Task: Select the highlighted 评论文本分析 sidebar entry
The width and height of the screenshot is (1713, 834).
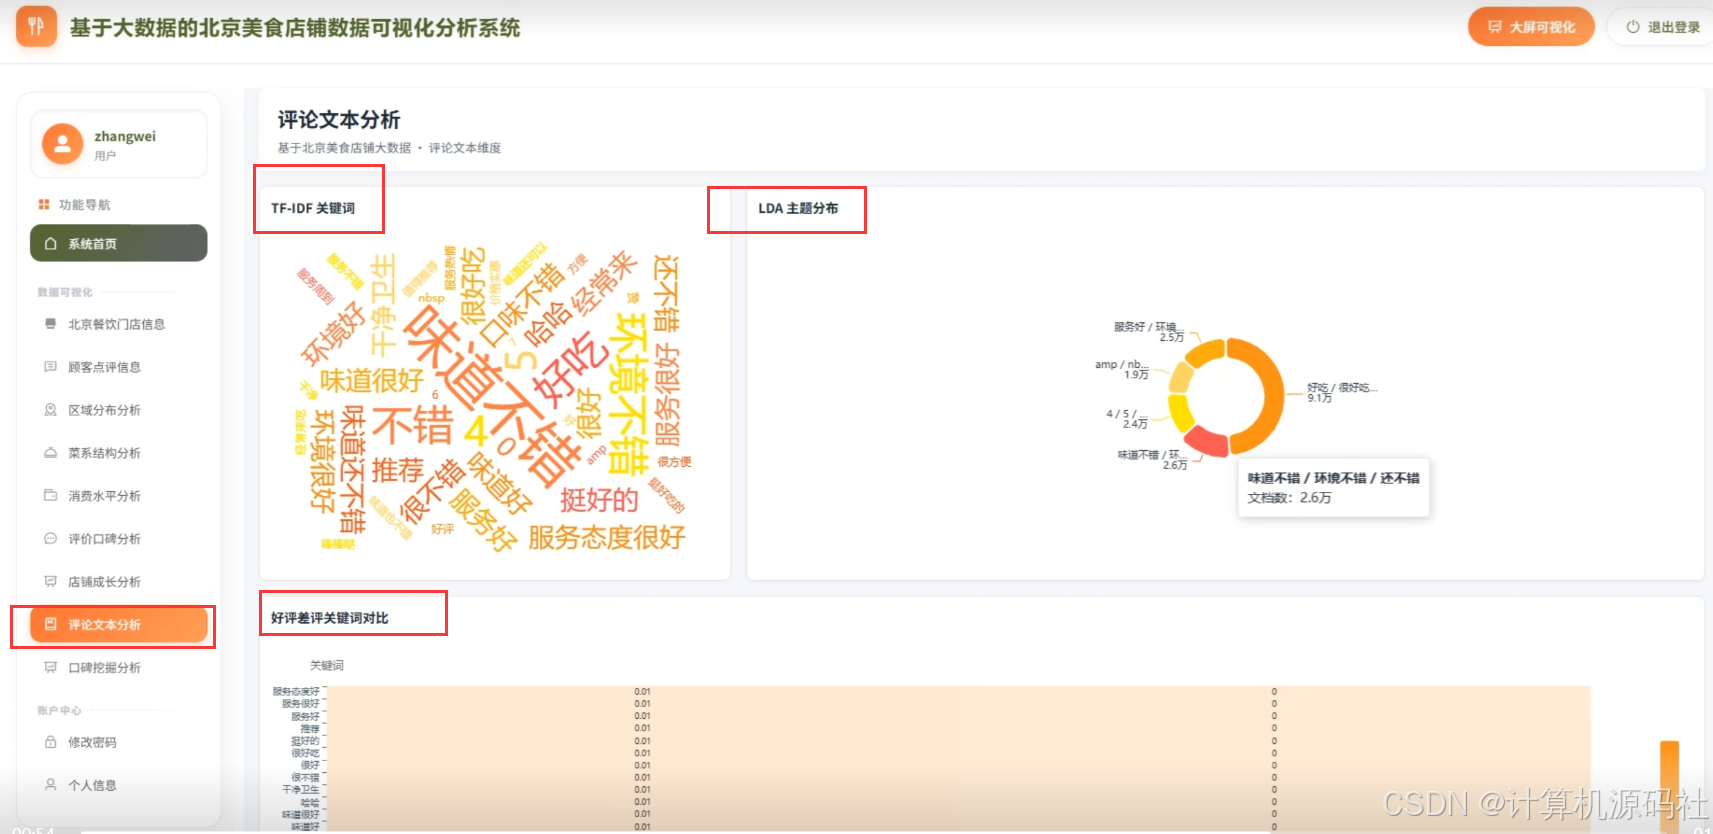Action: click(x=118, y=625)
